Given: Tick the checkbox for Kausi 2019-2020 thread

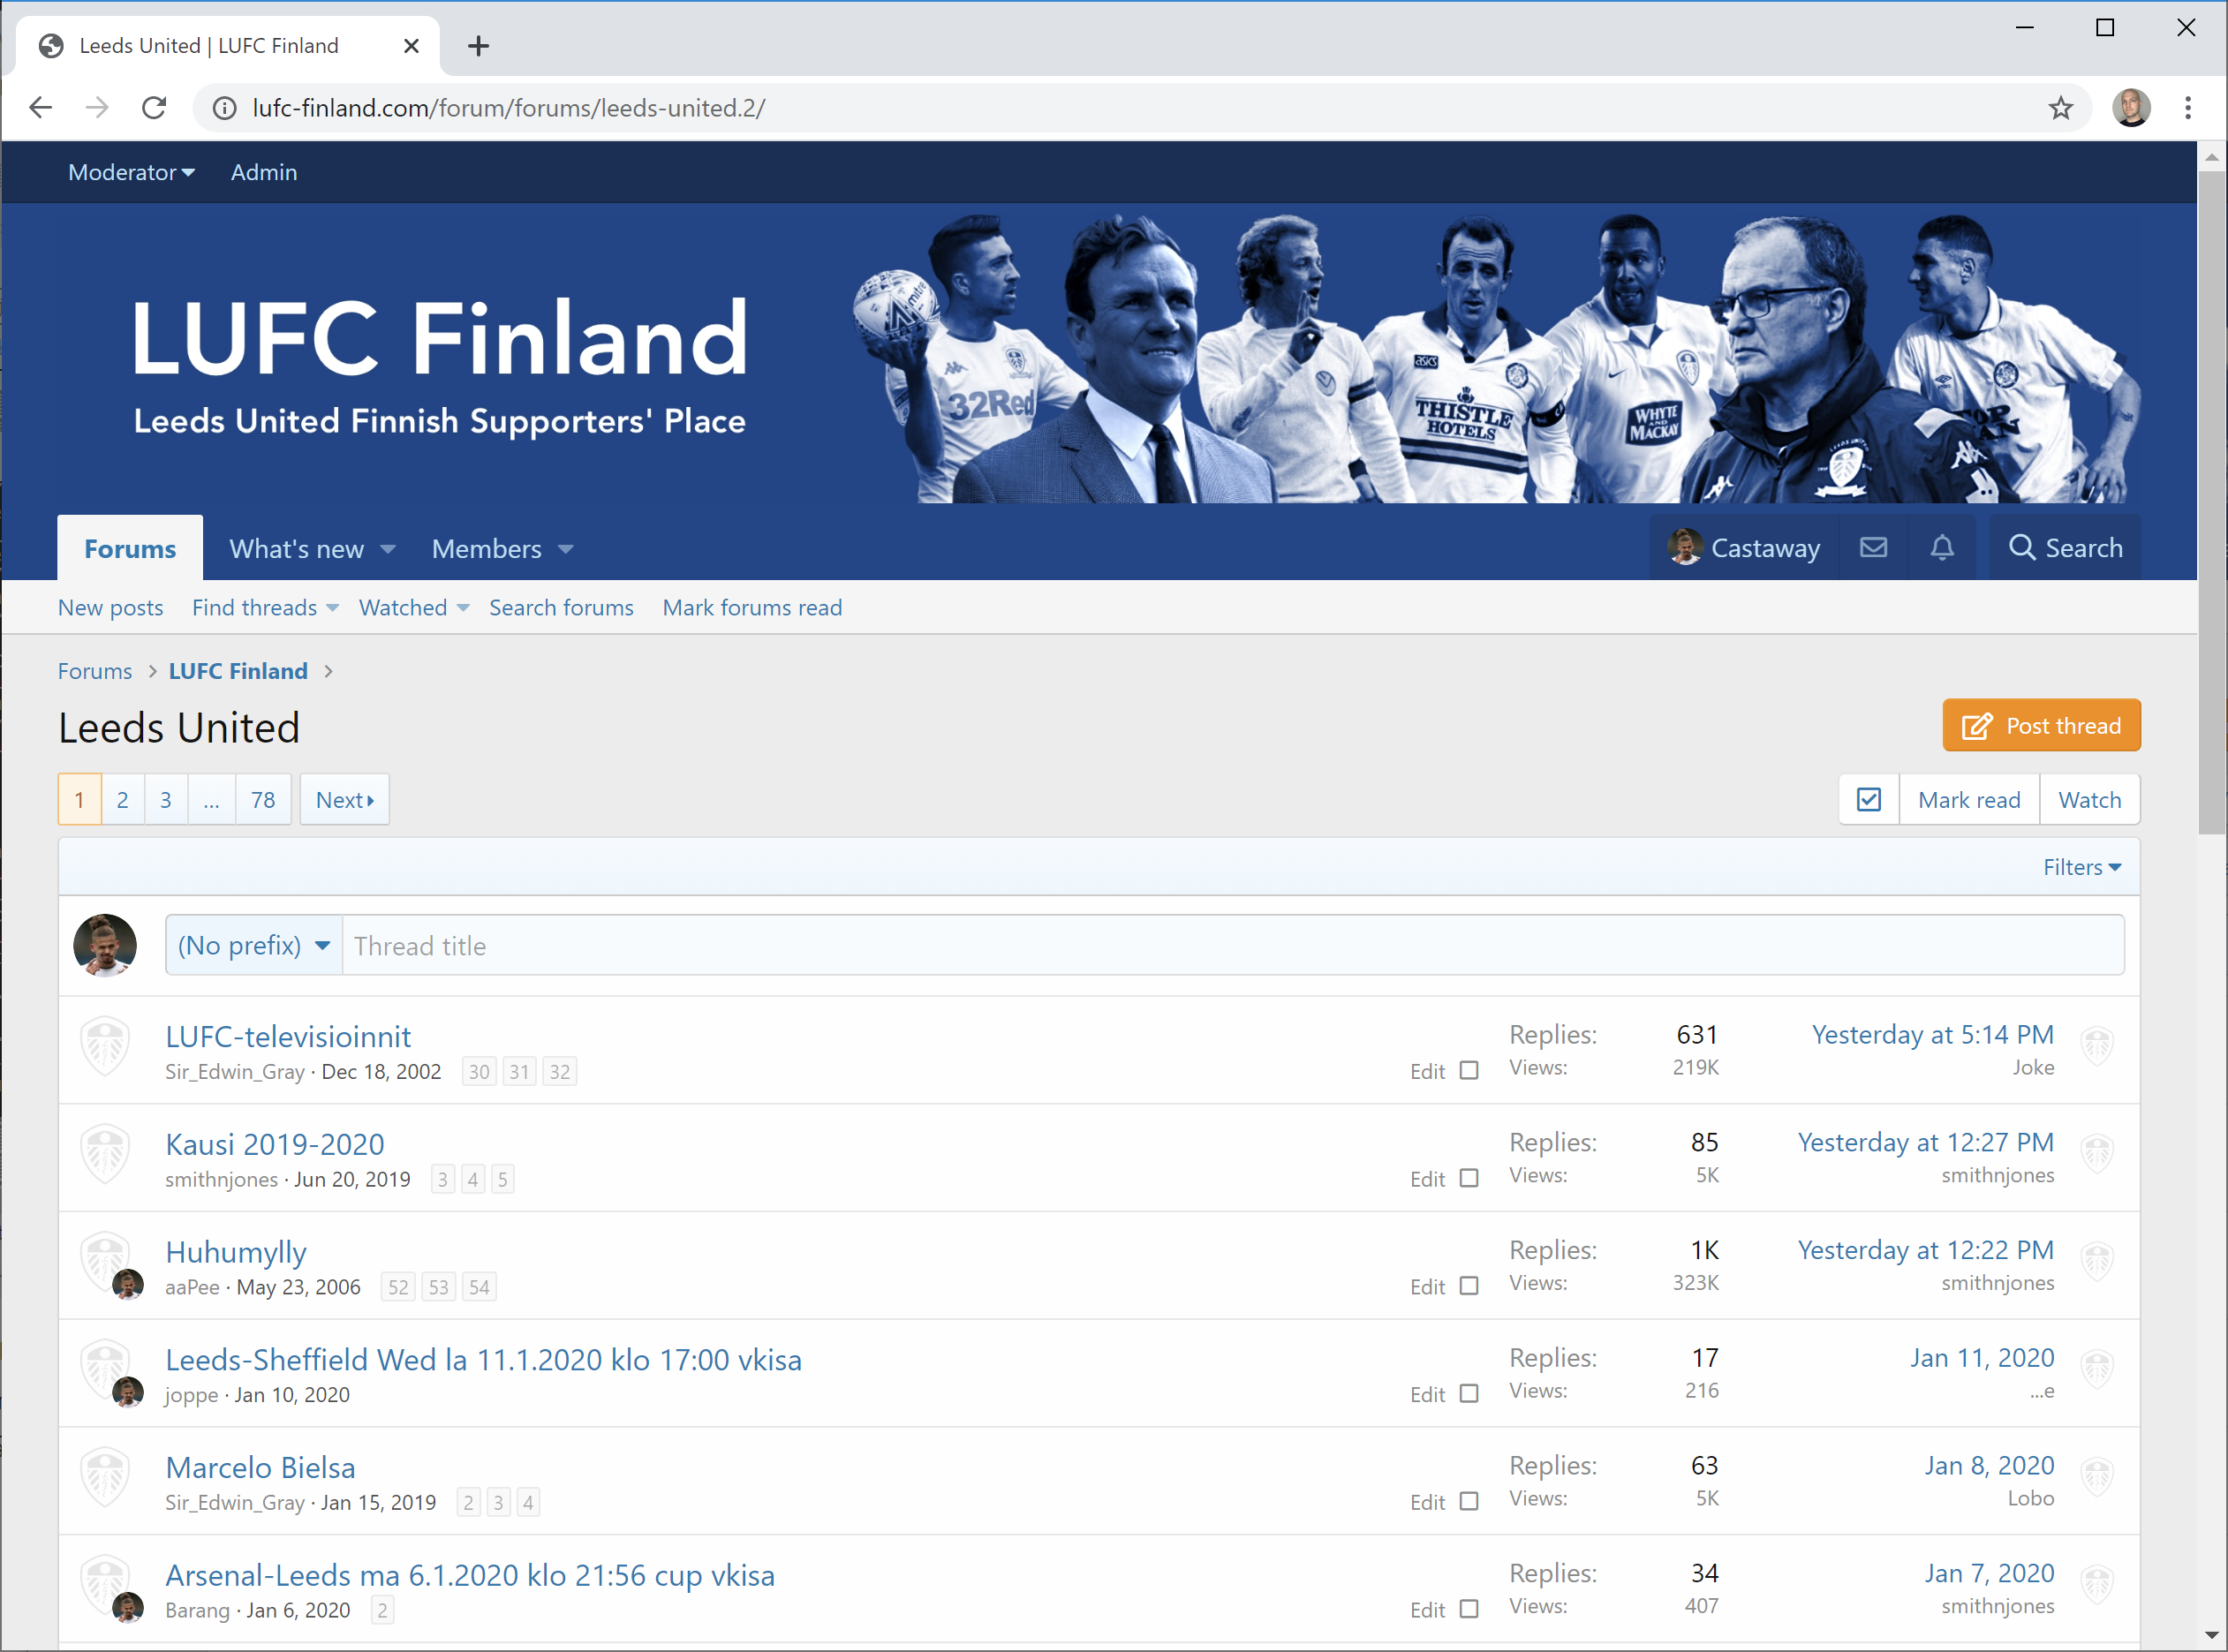Looking at the screenshot, I should coord(1468,1178).
